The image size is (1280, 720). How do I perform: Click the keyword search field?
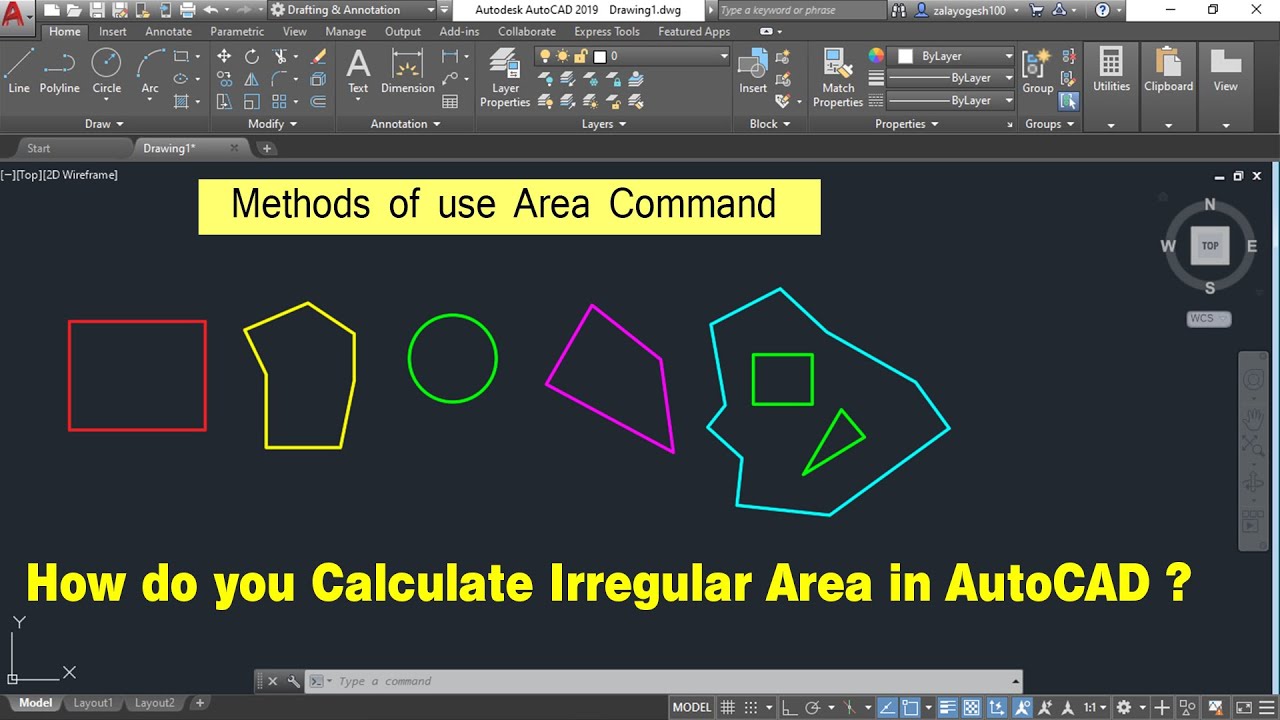(x=801, y=10)
